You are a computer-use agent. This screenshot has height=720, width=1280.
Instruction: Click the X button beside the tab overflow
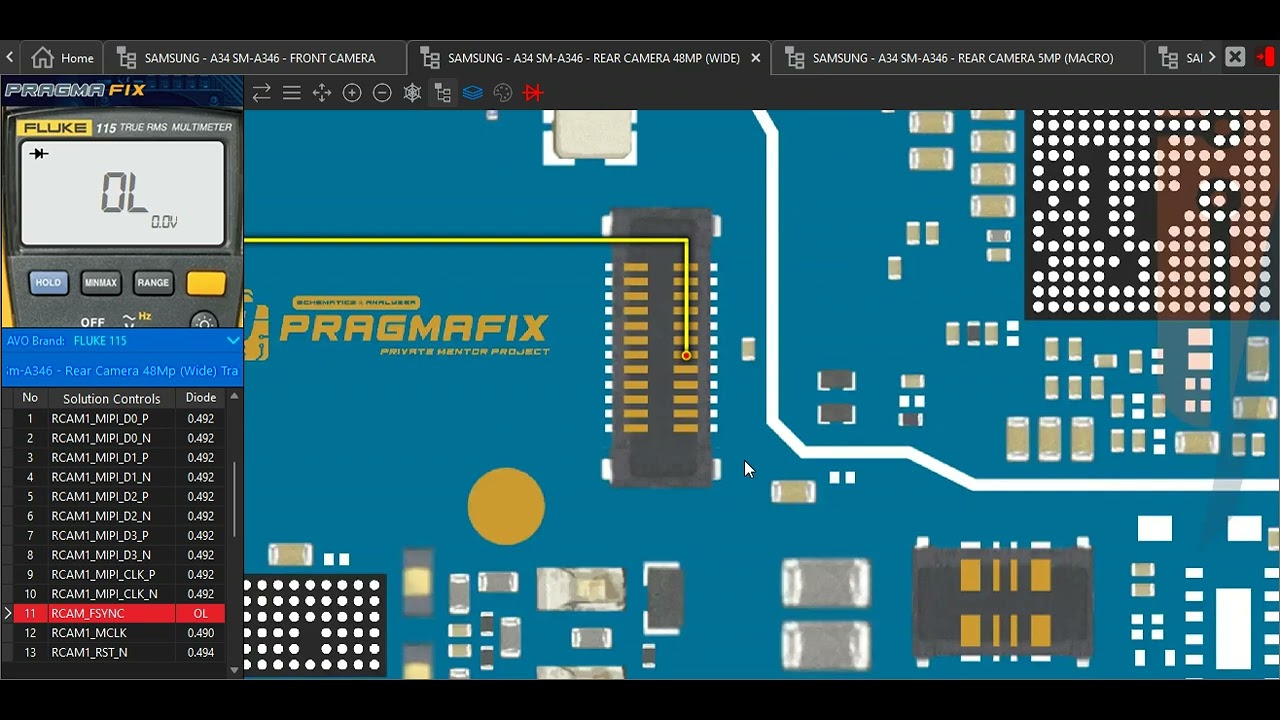[x=1235, y=57]
